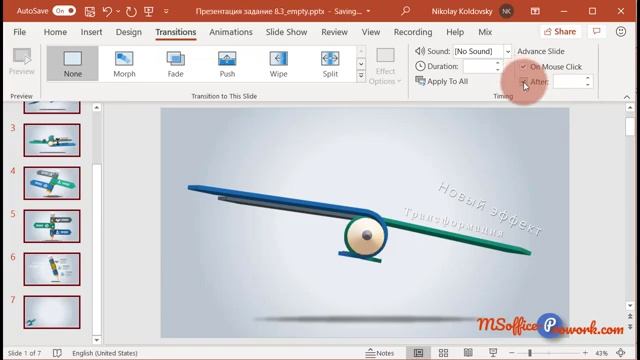Select slide 5 thumbnail
This screenshot has height=360, width=640.
pyautogui.click(x=52, y=226)
